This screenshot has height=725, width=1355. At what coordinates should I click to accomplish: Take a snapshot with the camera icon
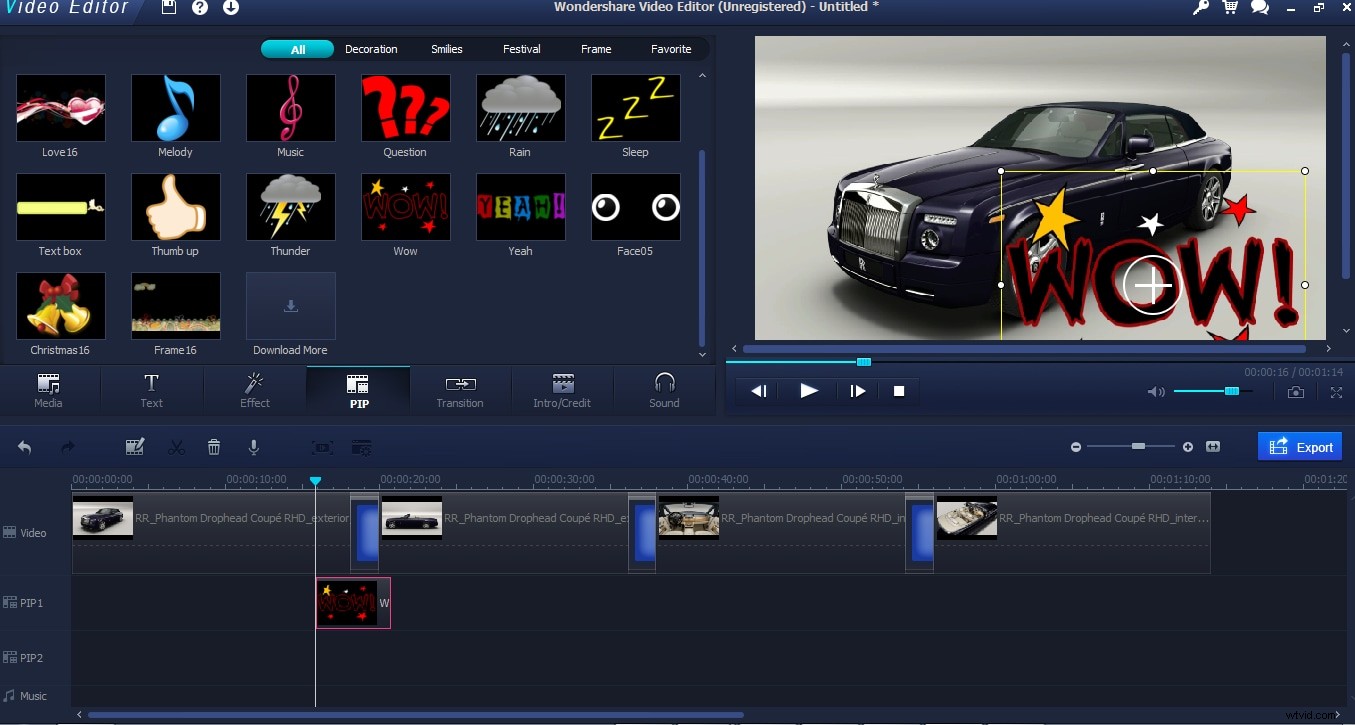coord(1296,392)
